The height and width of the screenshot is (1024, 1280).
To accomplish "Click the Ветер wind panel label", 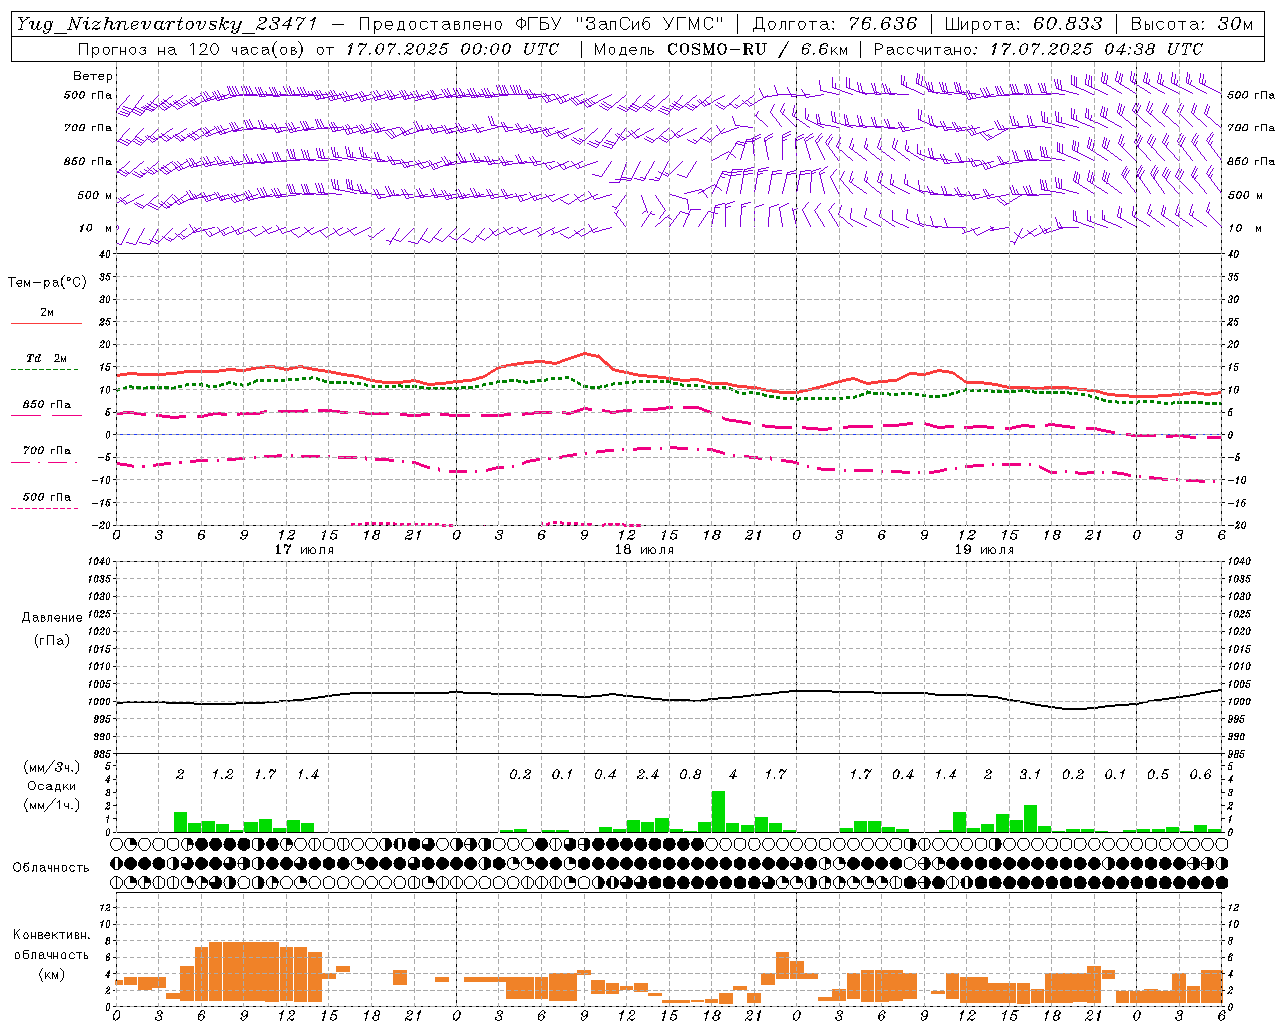I will point(93,76).
